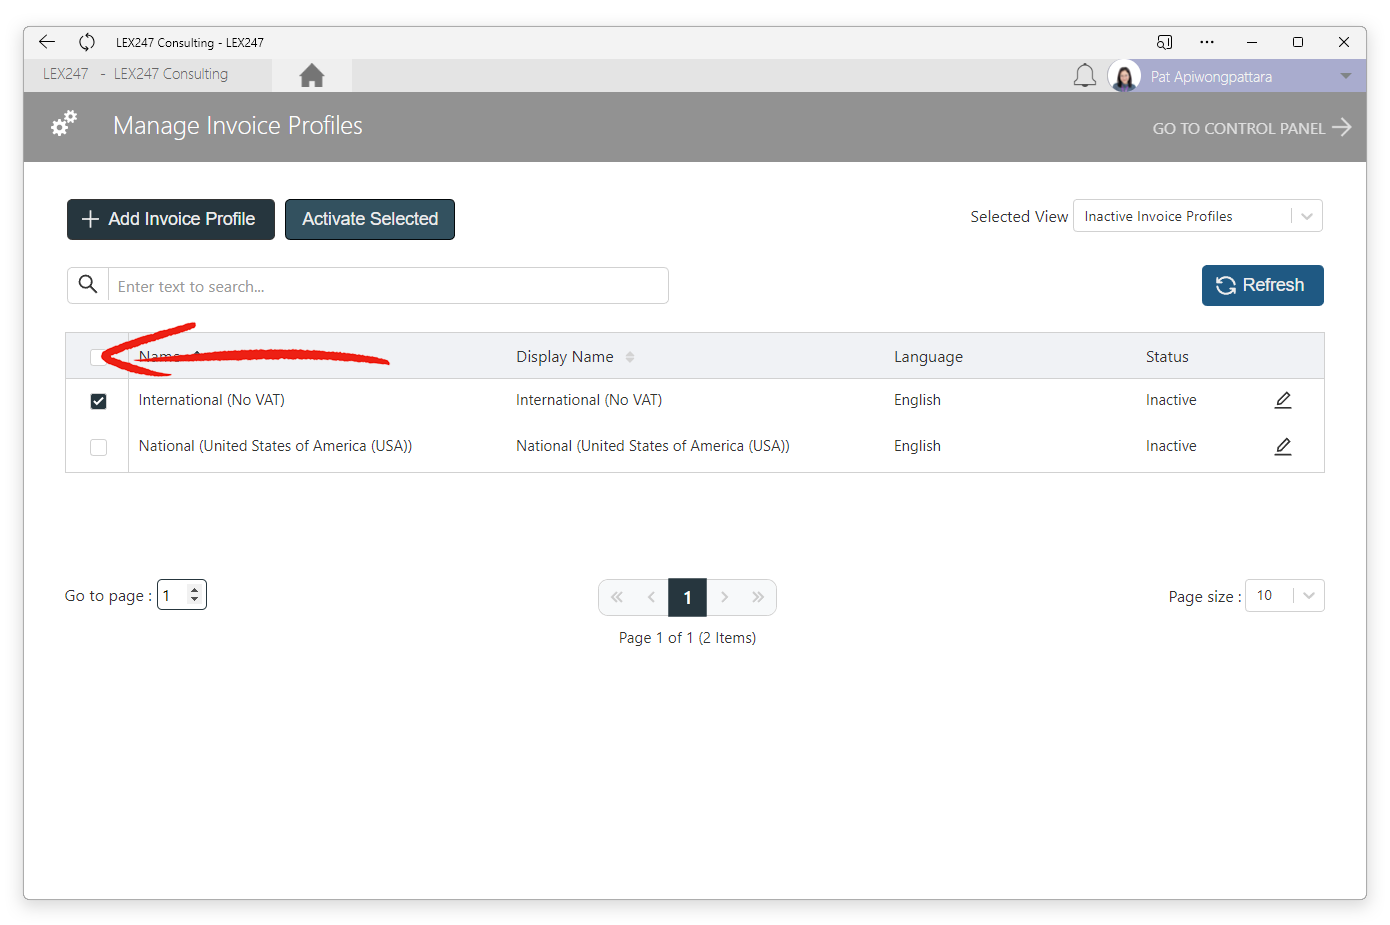Go to the home icon
This screenshot has height=925, width=1390.
coord(312,76)
